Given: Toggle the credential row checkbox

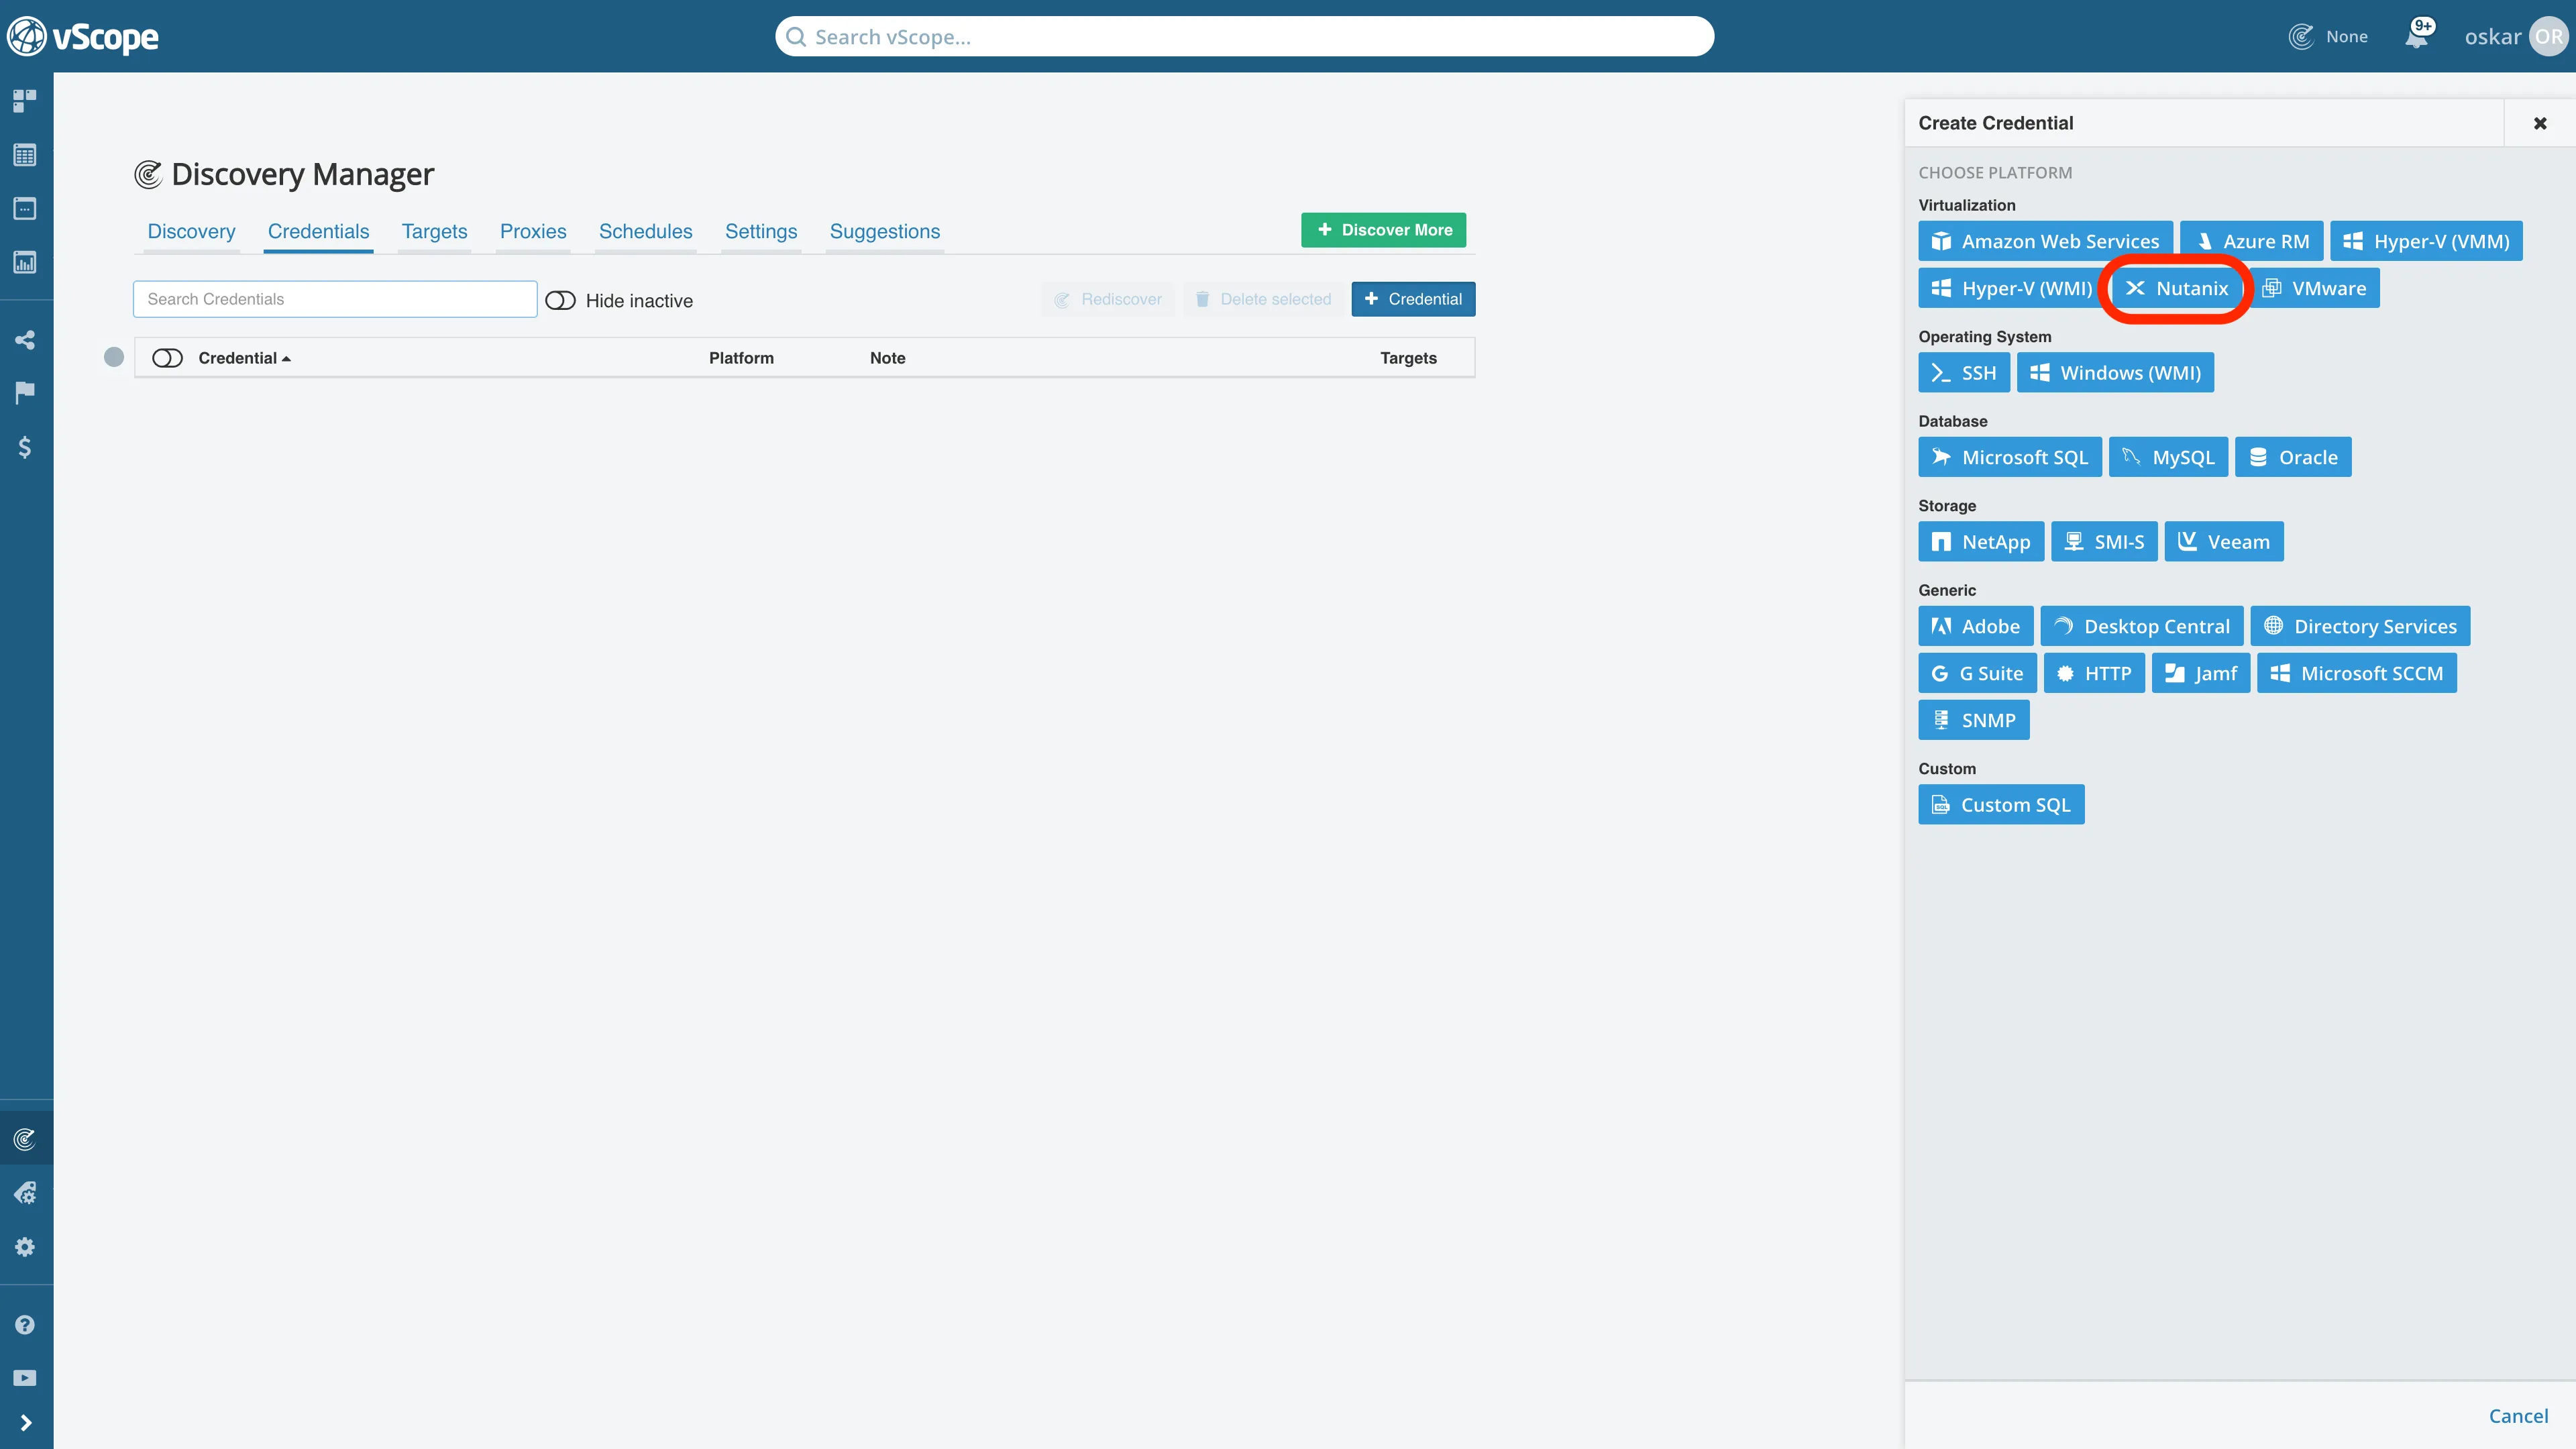Looking at the screenshot, I should (113, 358).
